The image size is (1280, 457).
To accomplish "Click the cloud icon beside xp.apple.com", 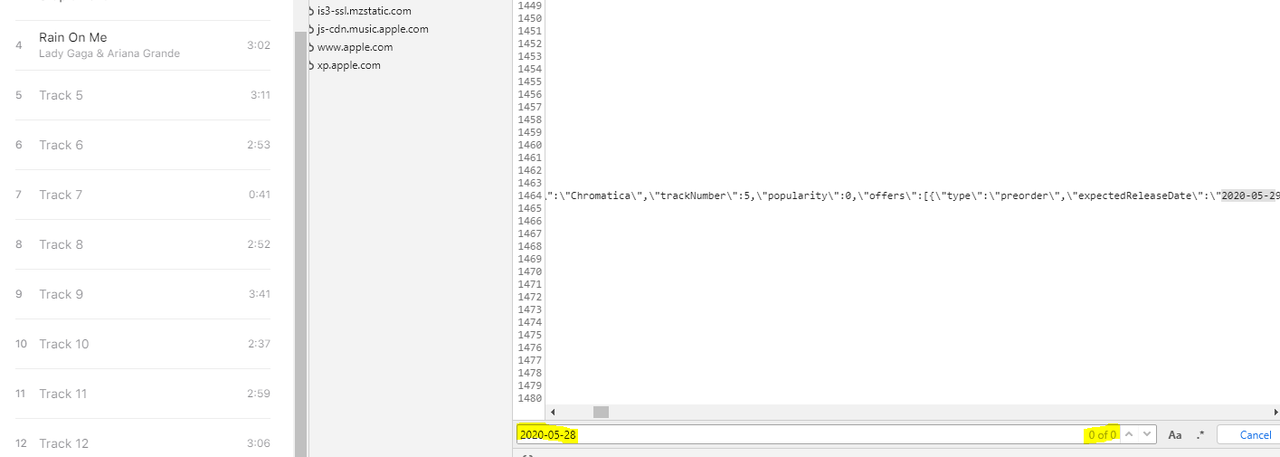I will pos(311,65).
